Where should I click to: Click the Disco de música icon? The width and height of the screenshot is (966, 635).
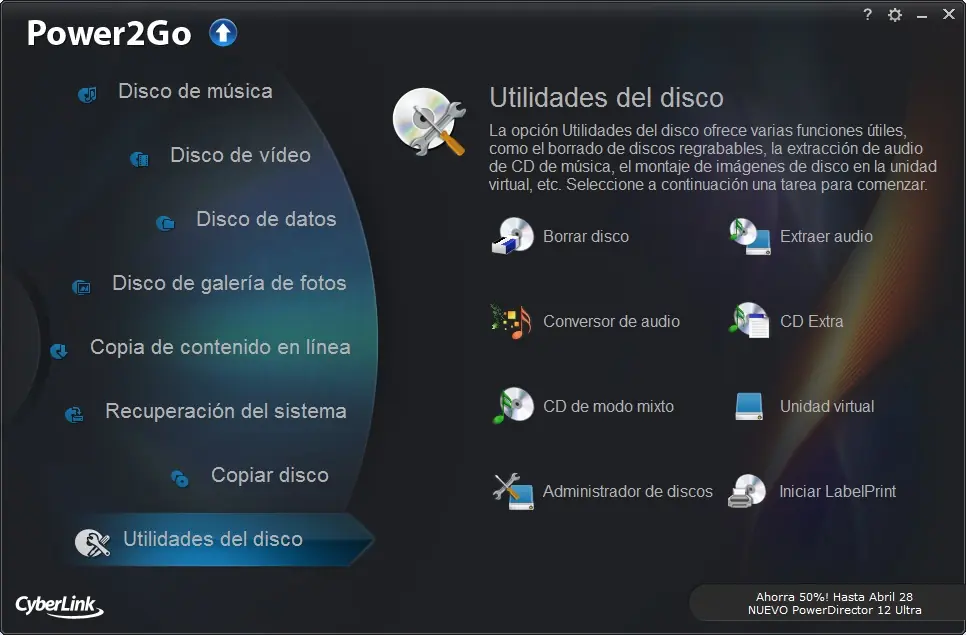coord(87,94)
